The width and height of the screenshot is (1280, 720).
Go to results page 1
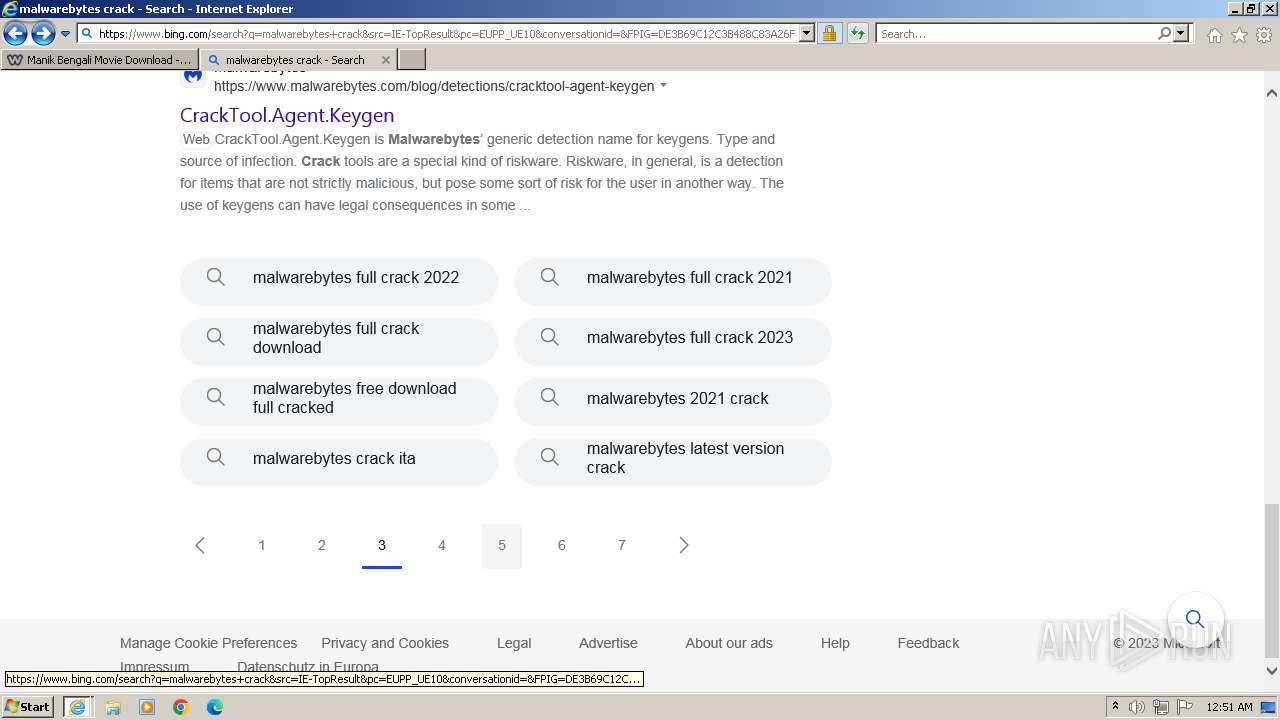[262, 545]
